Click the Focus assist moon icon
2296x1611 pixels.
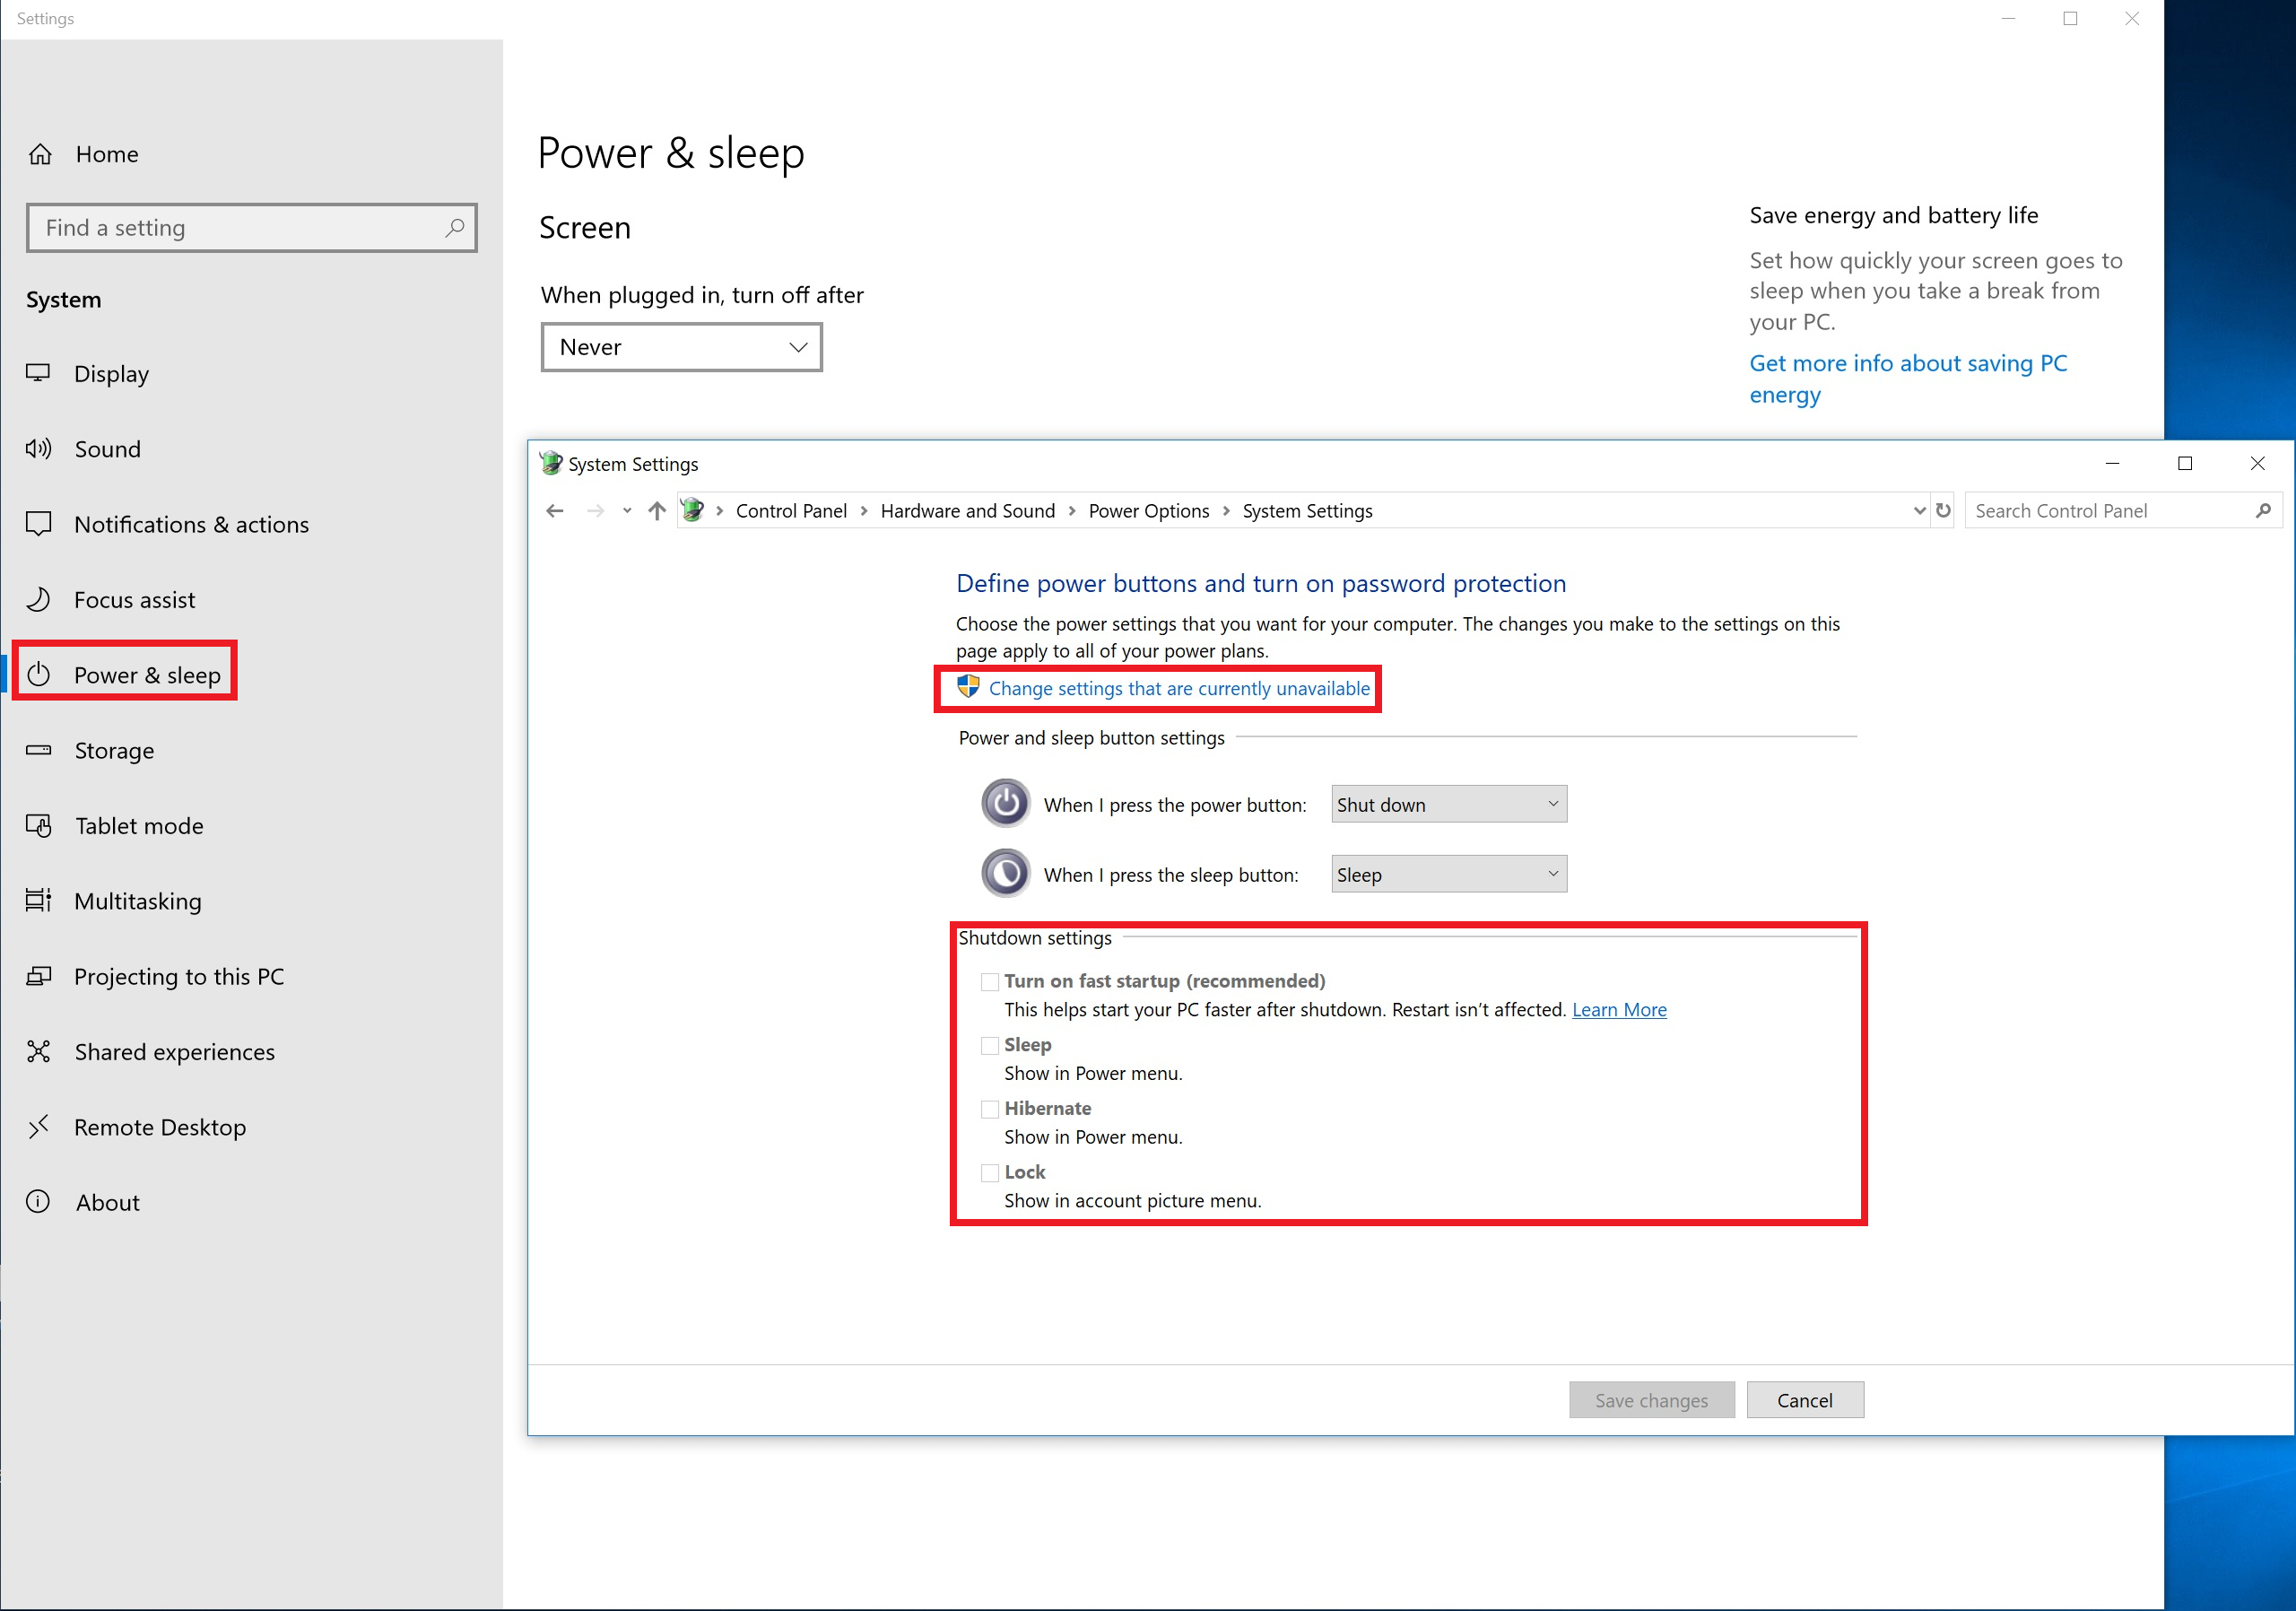pos(38,599)
